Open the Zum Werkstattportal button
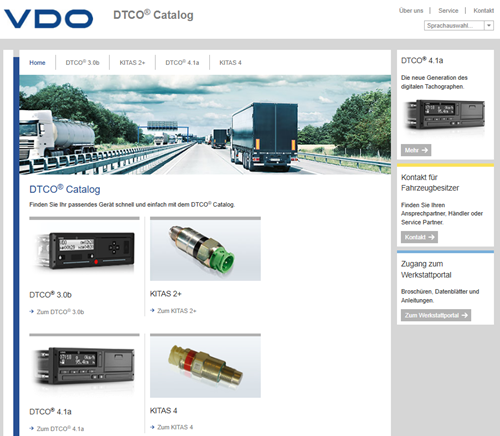This screenshot has width=500, height=436. [x=436, y=315]
